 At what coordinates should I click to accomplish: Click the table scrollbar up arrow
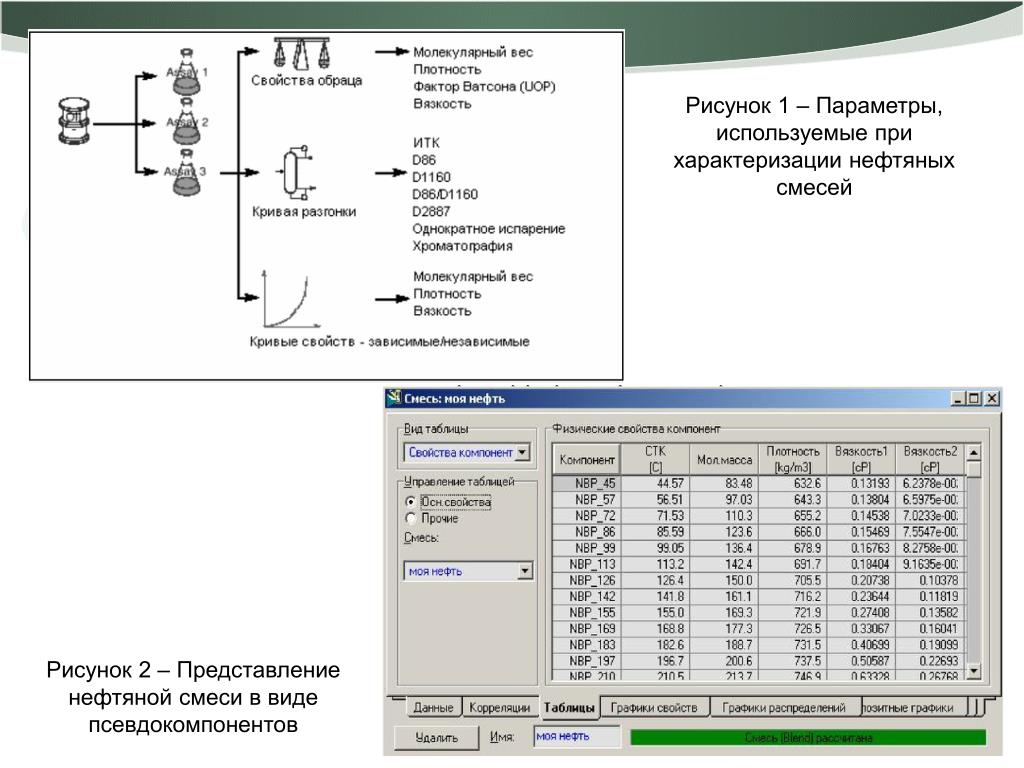(974, 452)
